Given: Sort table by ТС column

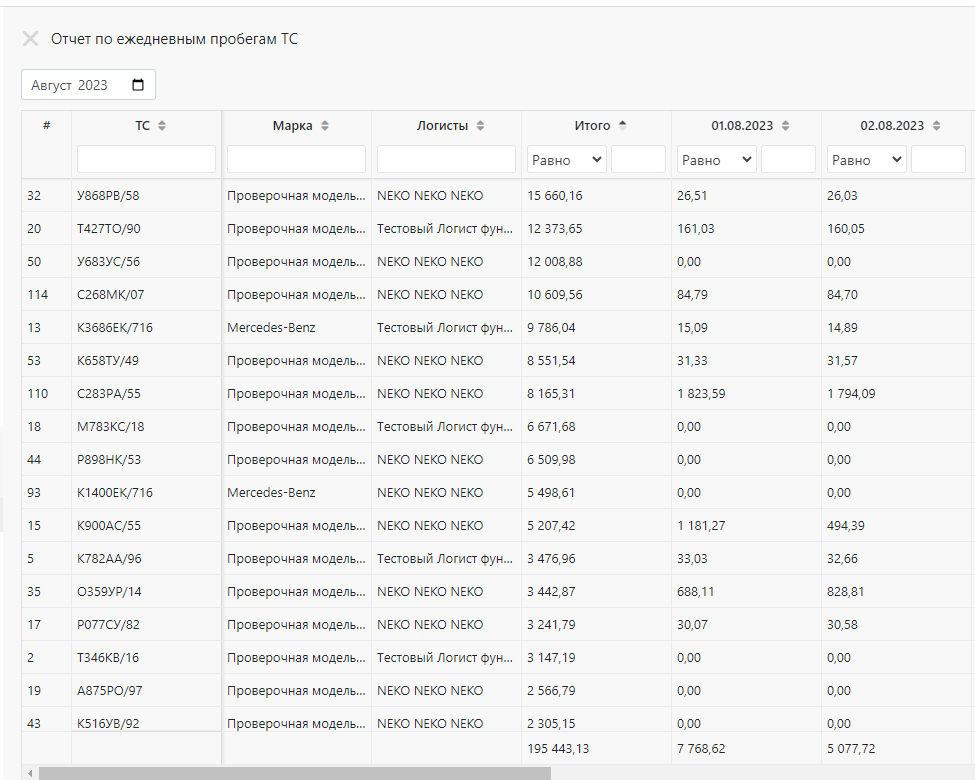Looking at the screenshot, I should 162,126.
